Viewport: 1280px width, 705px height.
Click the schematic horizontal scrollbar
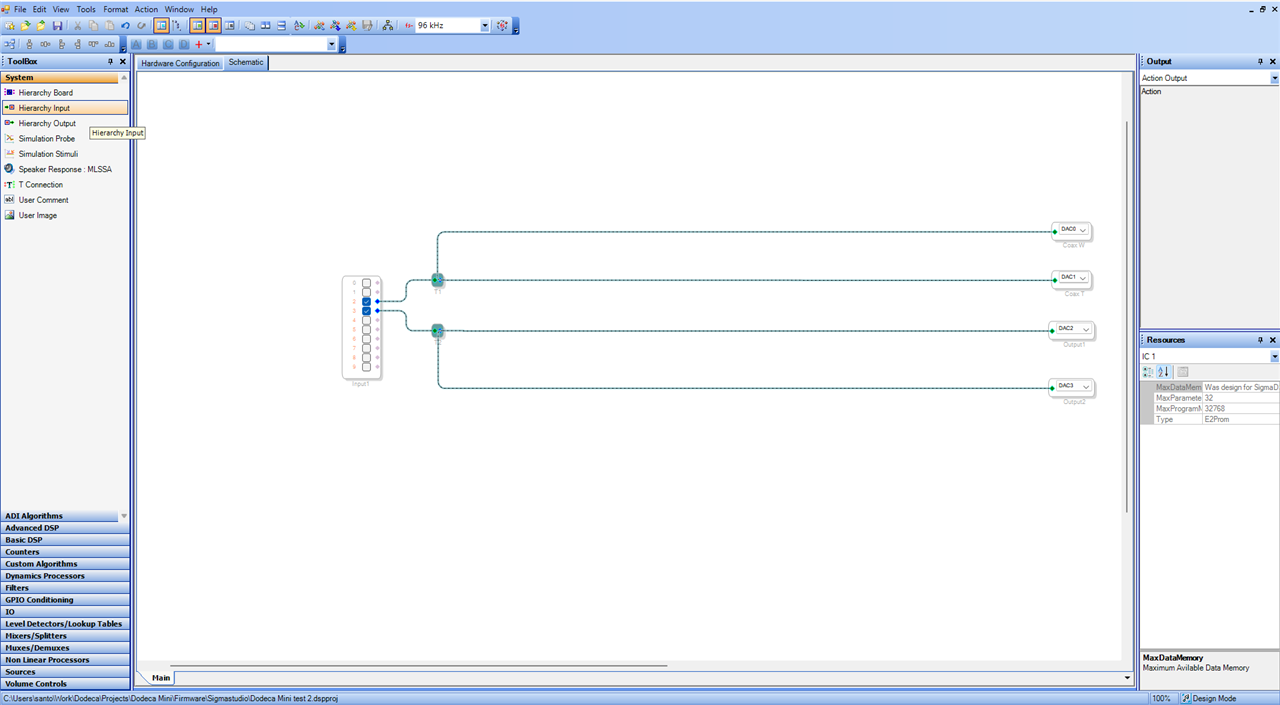click(x=418, y=665)
